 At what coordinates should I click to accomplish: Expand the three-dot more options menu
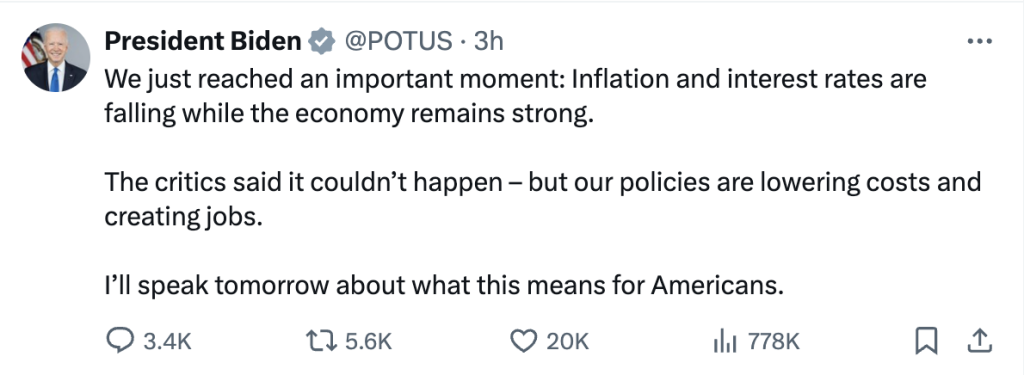[x=980, y=41]
